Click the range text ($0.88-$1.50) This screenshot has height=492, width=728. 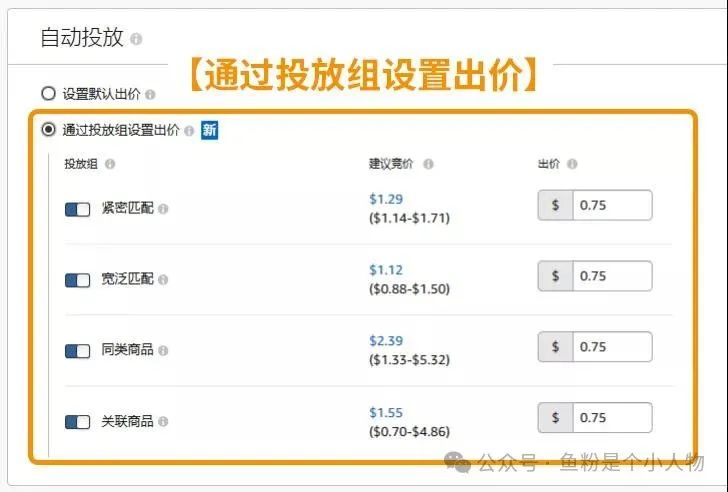410,289
